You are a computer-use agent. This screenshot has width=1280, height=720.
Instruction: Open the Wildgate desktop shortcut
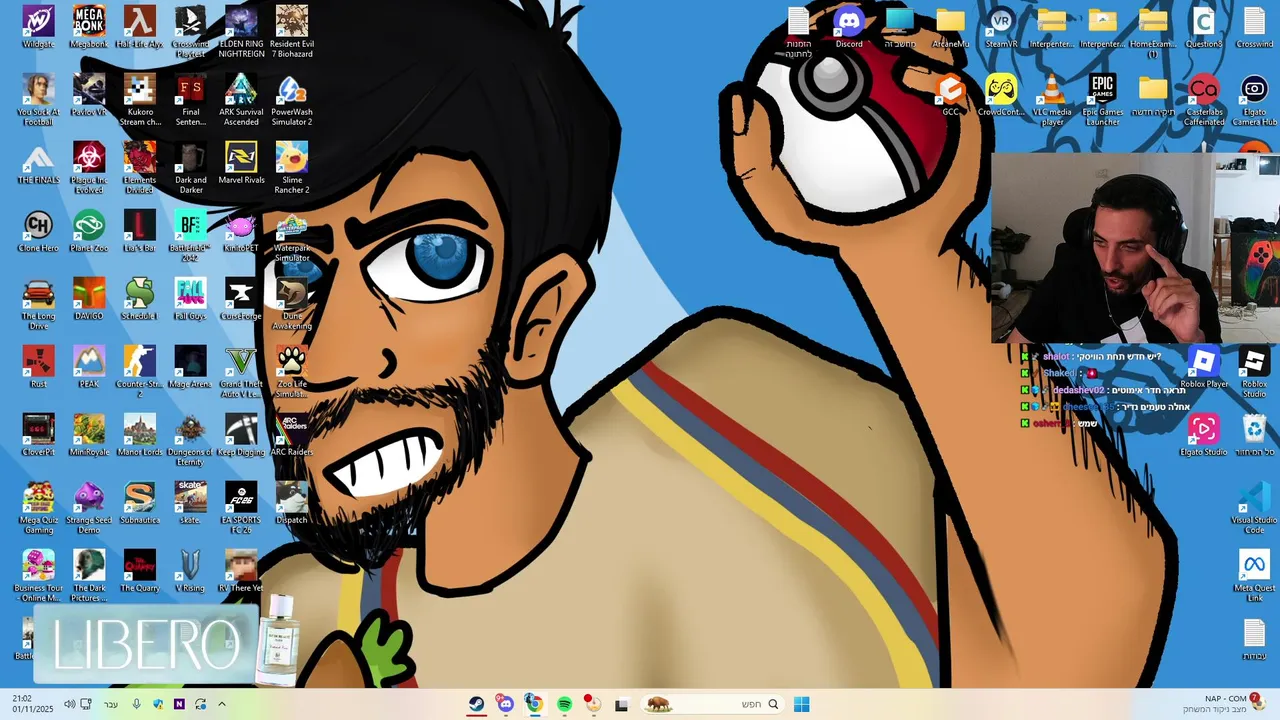click(38, 27)
